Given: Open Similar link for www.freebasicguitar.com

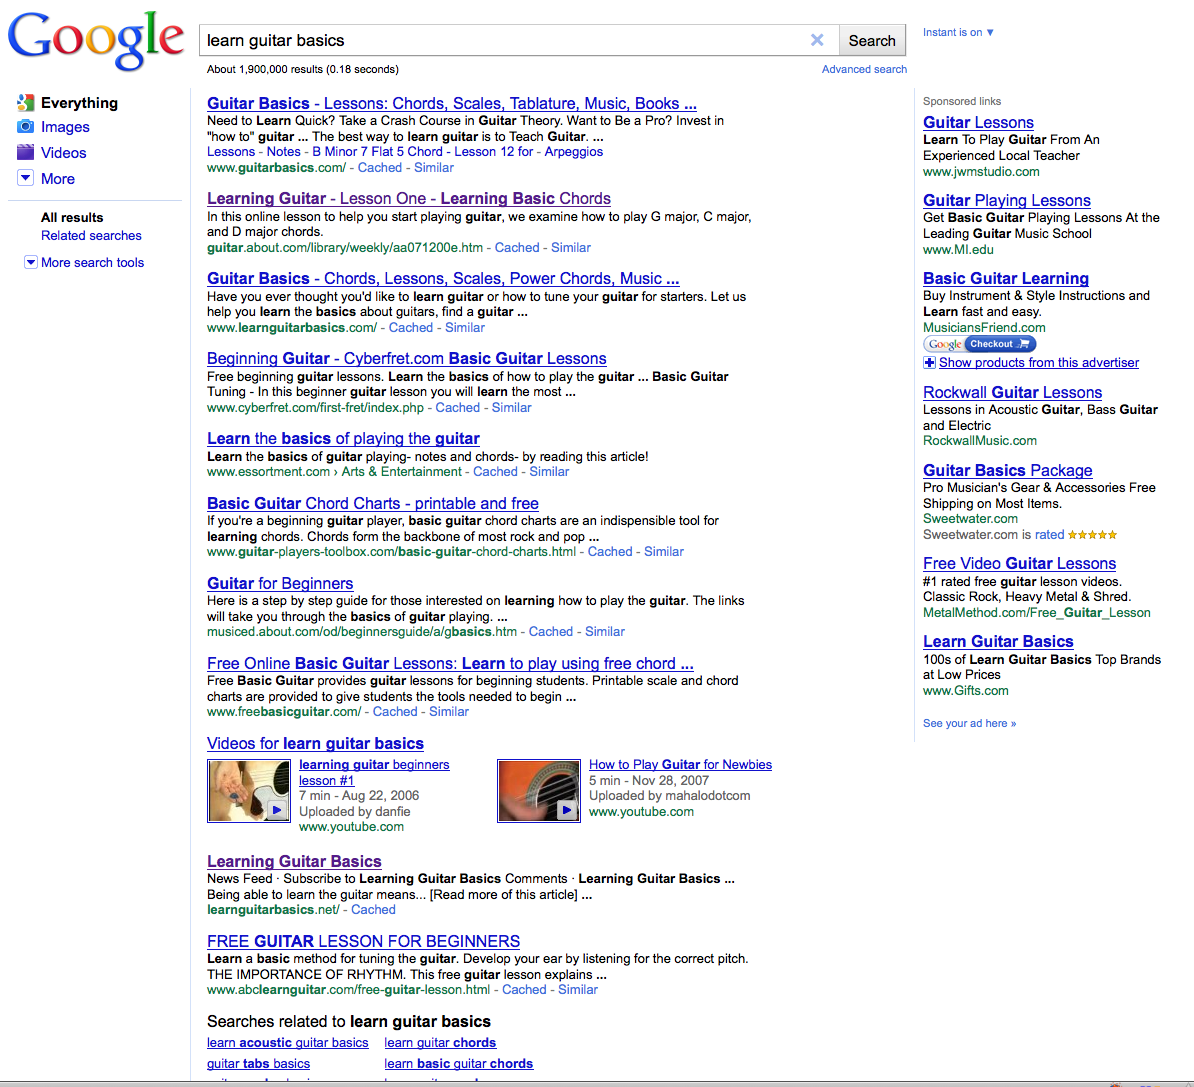Looking at the screenshot, I should (449, 711).
